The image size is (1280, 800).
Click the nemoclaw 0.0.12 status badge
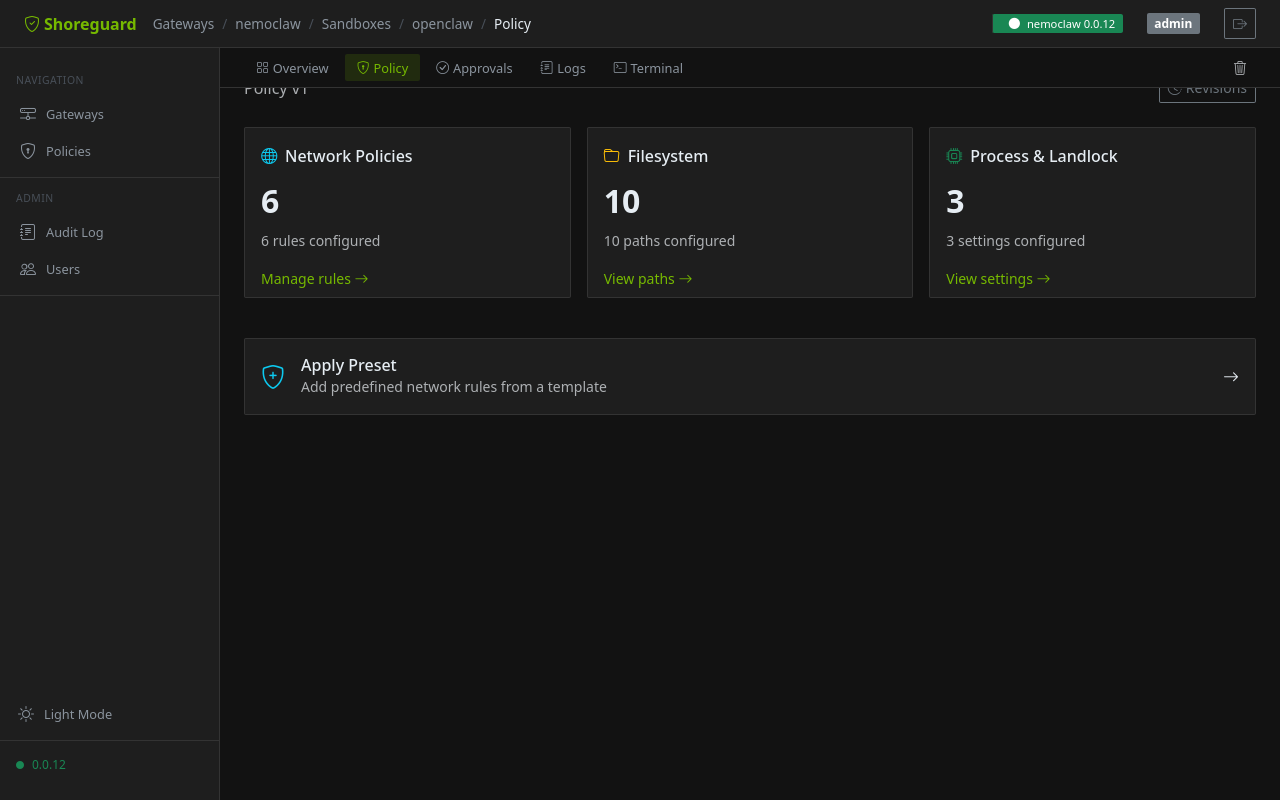click(x=1057, y=24)
